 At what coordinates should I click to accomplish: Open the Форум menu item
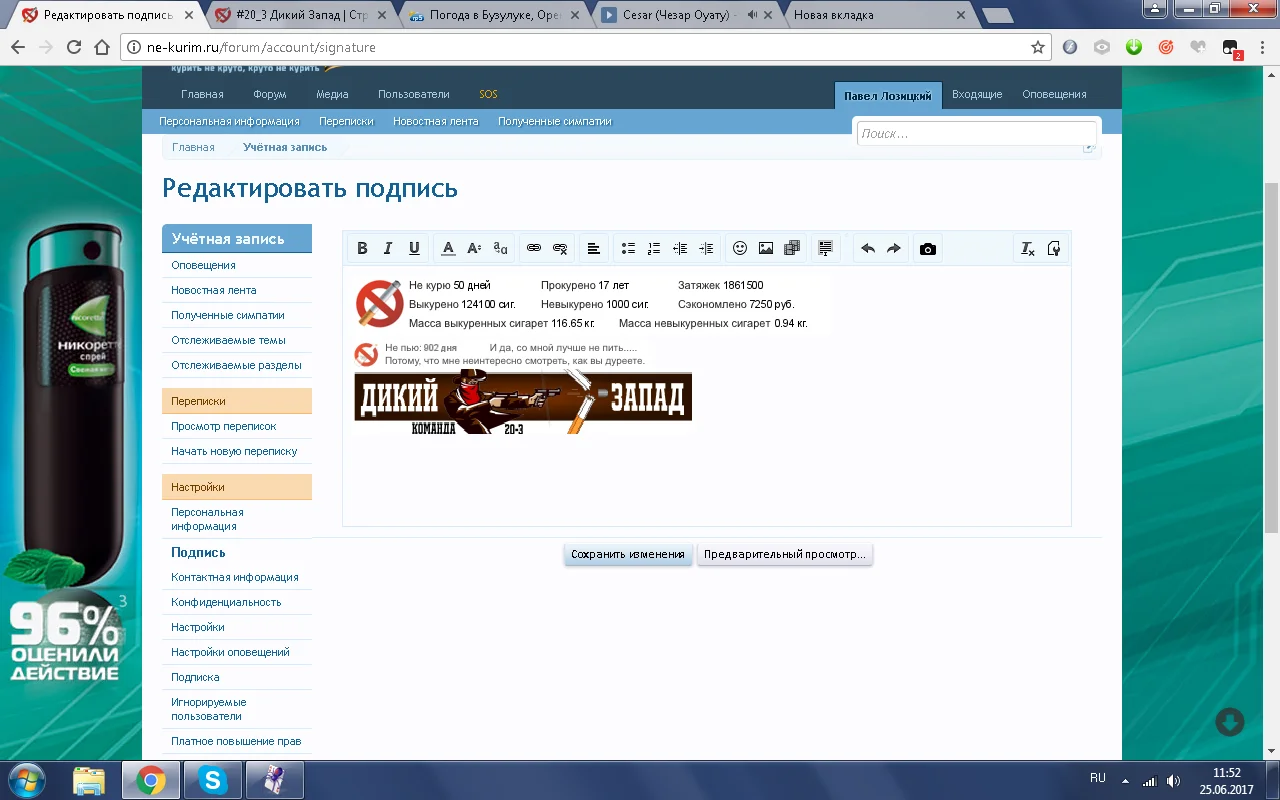click(270, 94)
